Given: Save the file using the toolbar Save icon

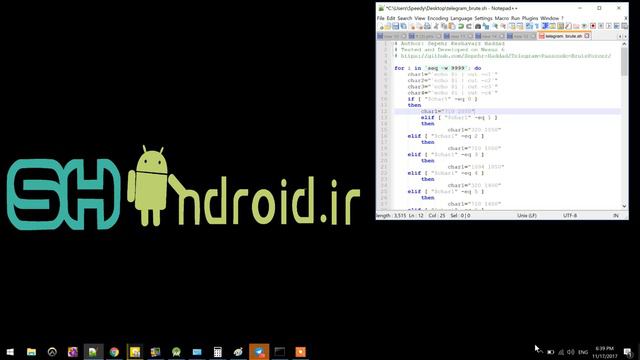Looking at the screenshot, I should tap(395, 26).
